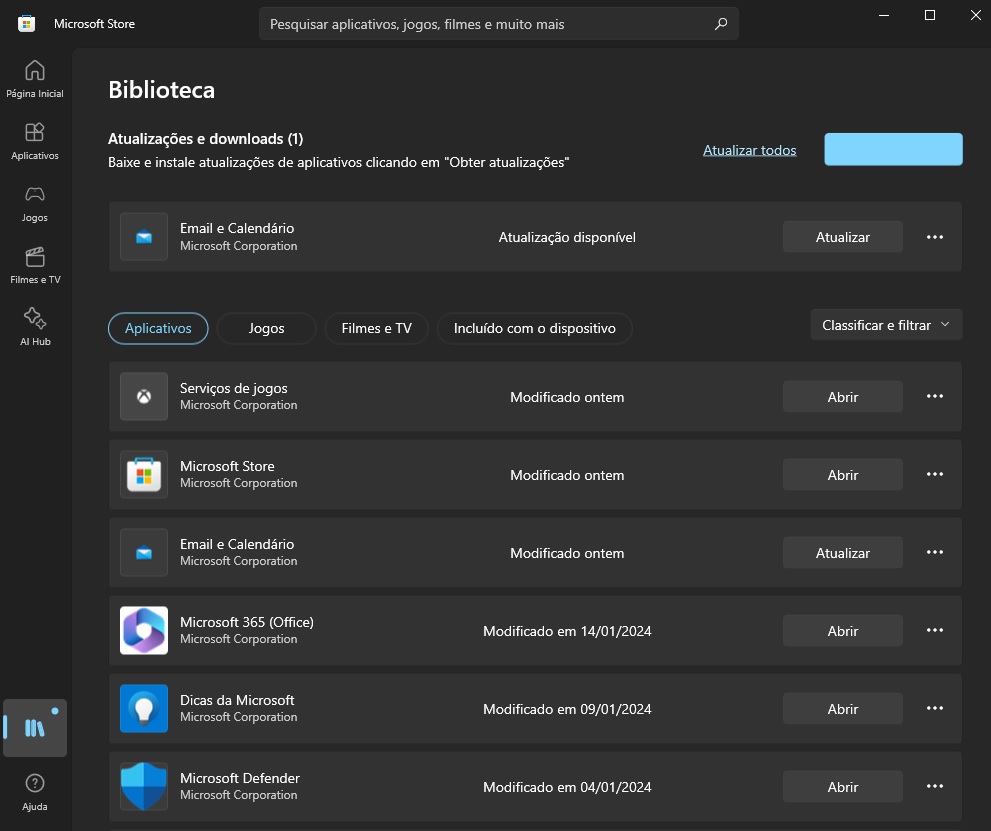The image size is (991, 831).
Task: Click the Modificado em 04/01/2024 text
Action: (x=567, y=787)
